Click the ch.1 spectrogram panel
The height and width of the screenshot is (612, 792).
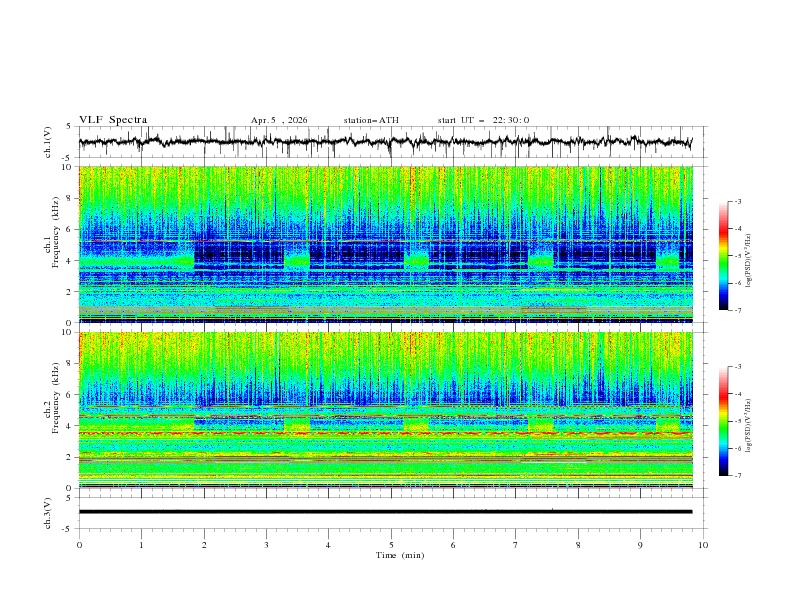click(385, 244)
